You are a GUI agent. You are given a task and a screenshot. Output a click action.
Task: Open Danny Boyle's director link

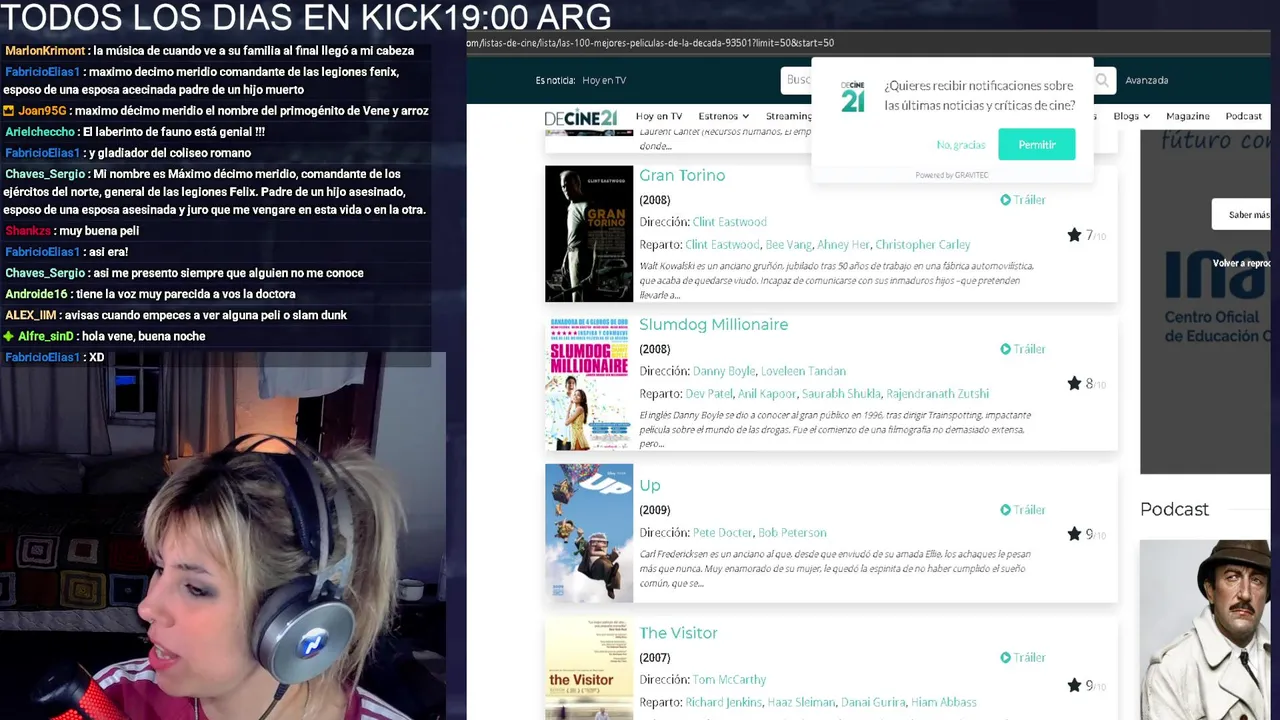(724, 371)
